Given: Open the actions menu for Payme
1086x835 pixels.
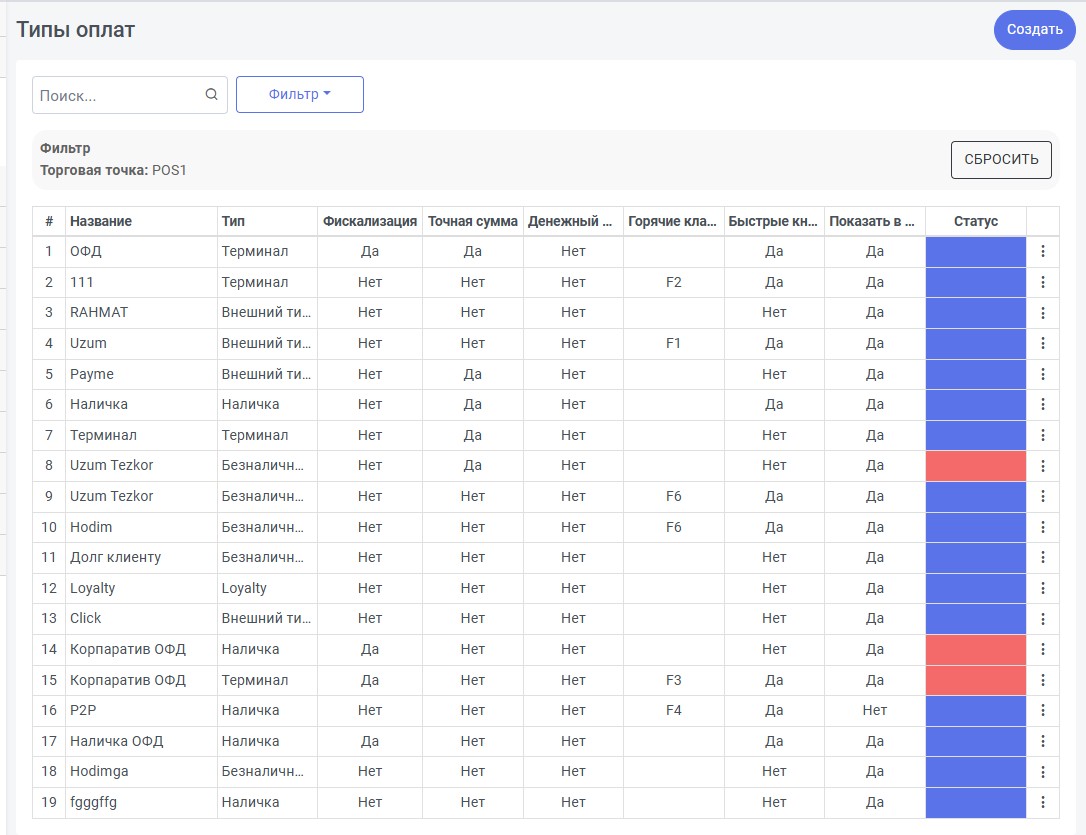Looking at the screenshot, I should click(1042, 374).
